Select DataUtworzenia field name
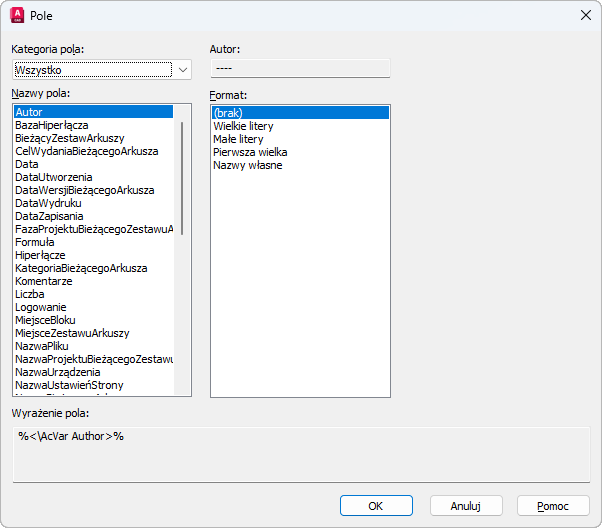 [x=54, y=177]
